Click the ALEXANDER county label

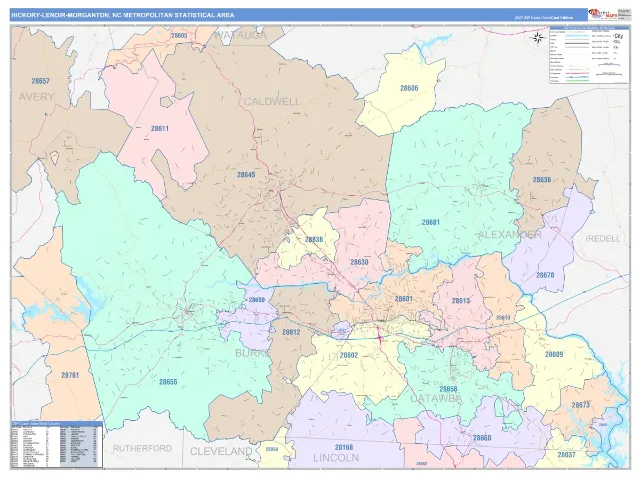click(x=509, y=235)
